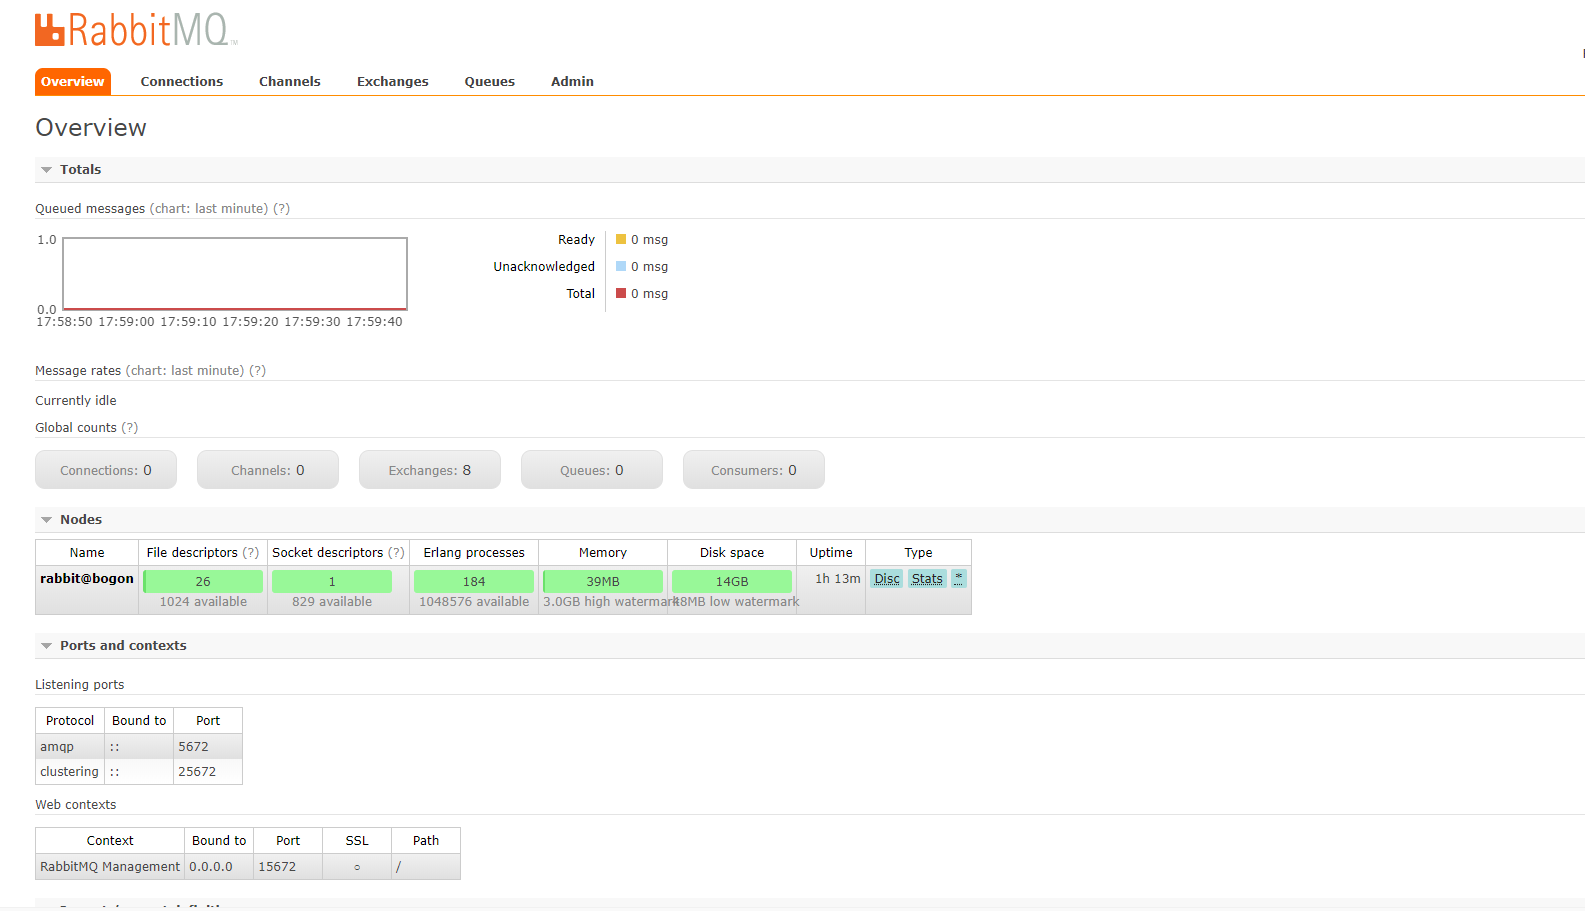Viewport: 1585px width, 911px height.
Task: Select the Queues tab
Action: tap(490, 82)
